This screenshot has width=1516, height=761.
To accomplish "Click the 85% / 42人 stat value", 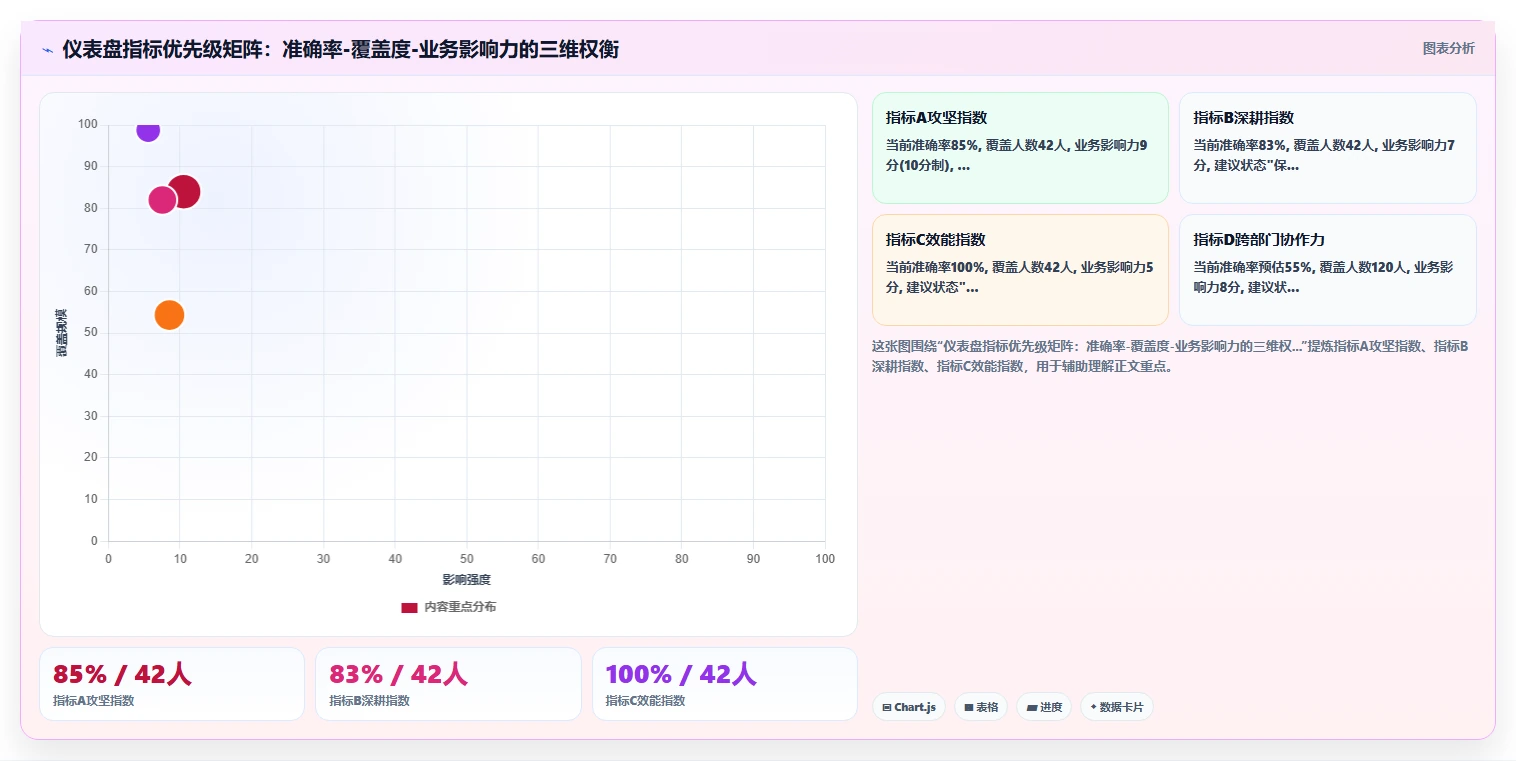I will [122, 675].
